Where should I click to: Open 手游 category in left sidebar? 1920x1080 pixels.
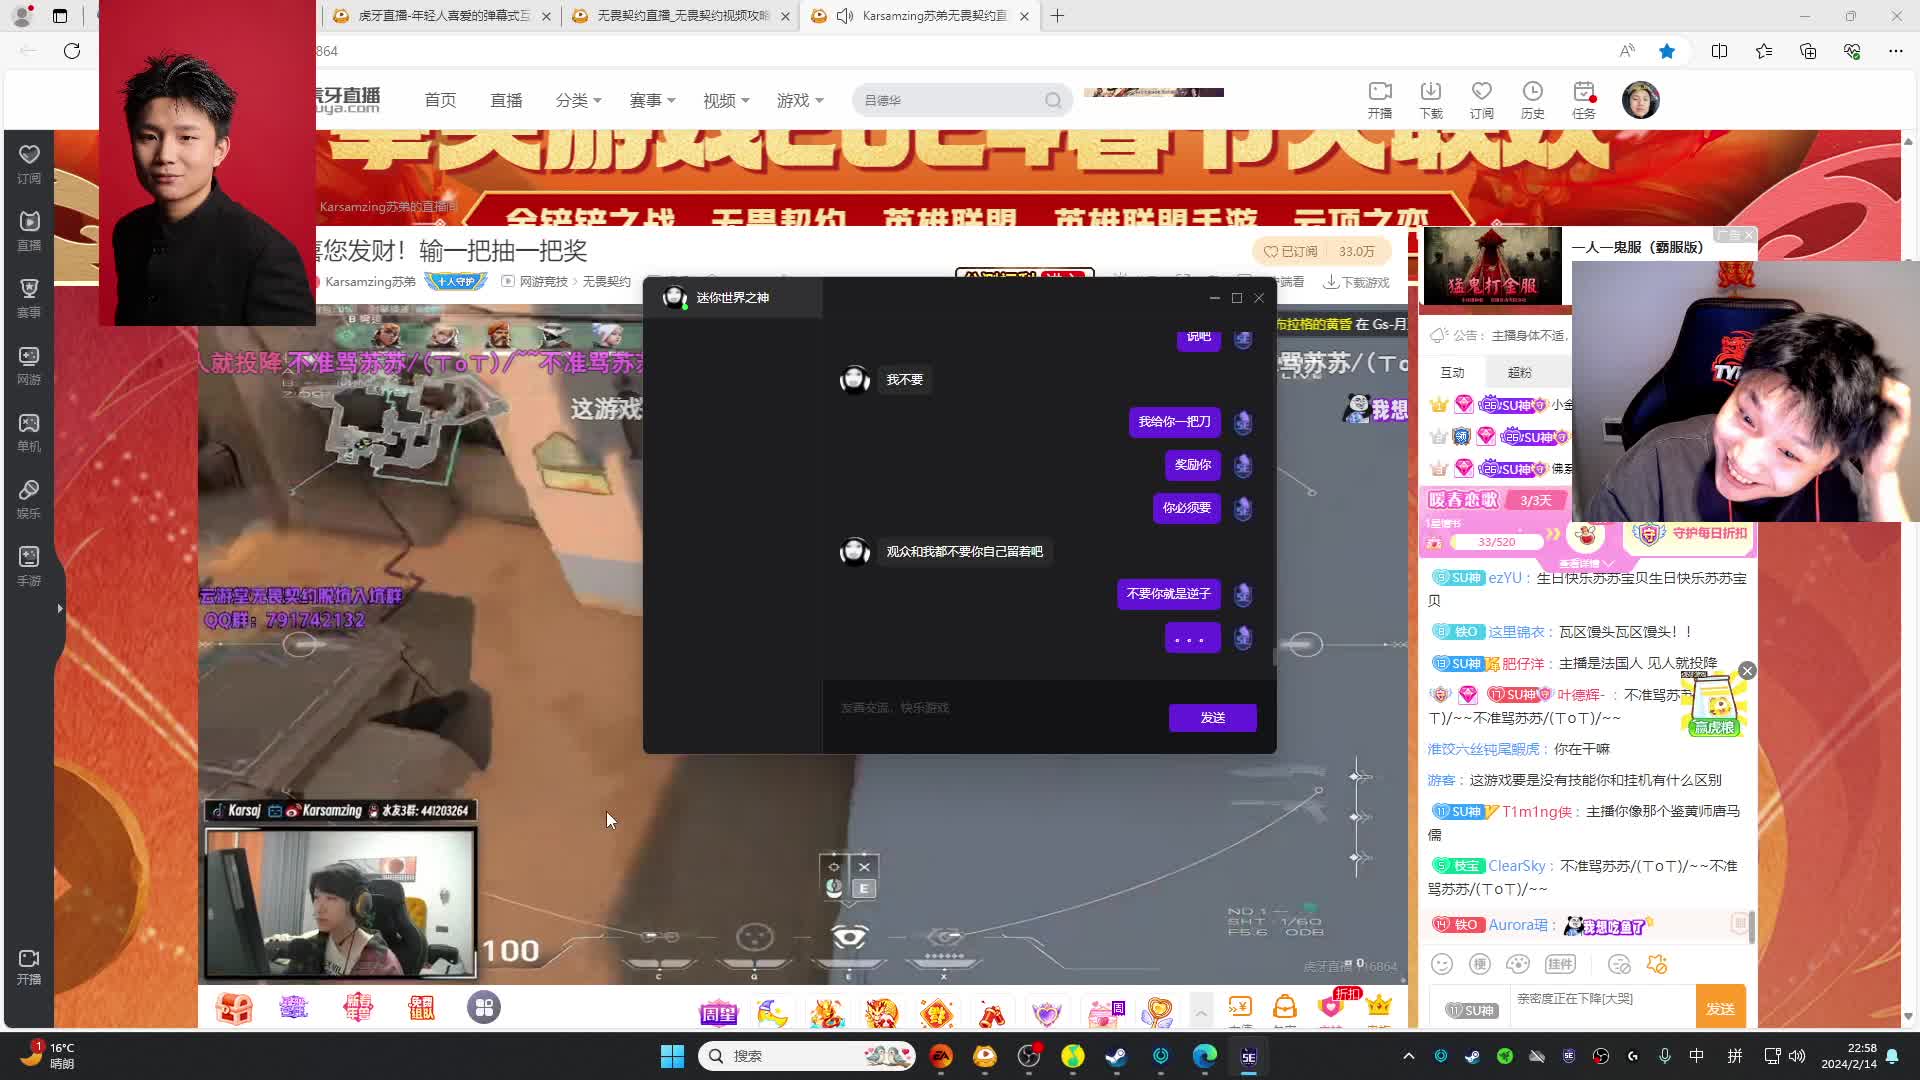29,565
